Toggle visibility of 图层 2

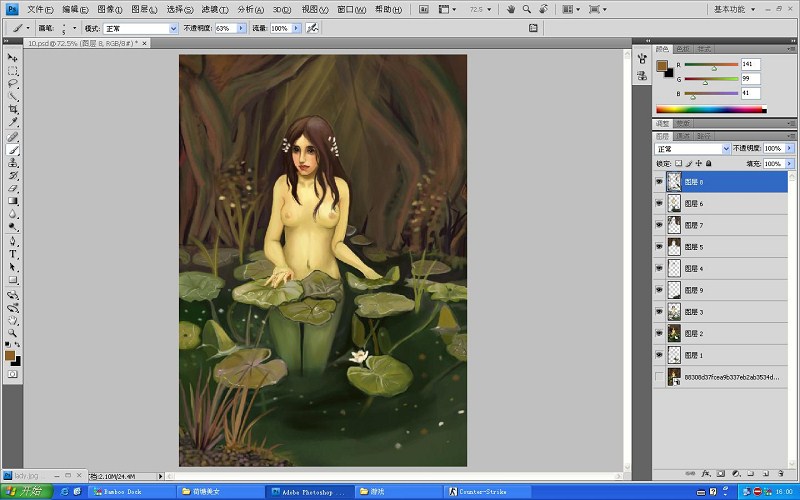point(658,333)
